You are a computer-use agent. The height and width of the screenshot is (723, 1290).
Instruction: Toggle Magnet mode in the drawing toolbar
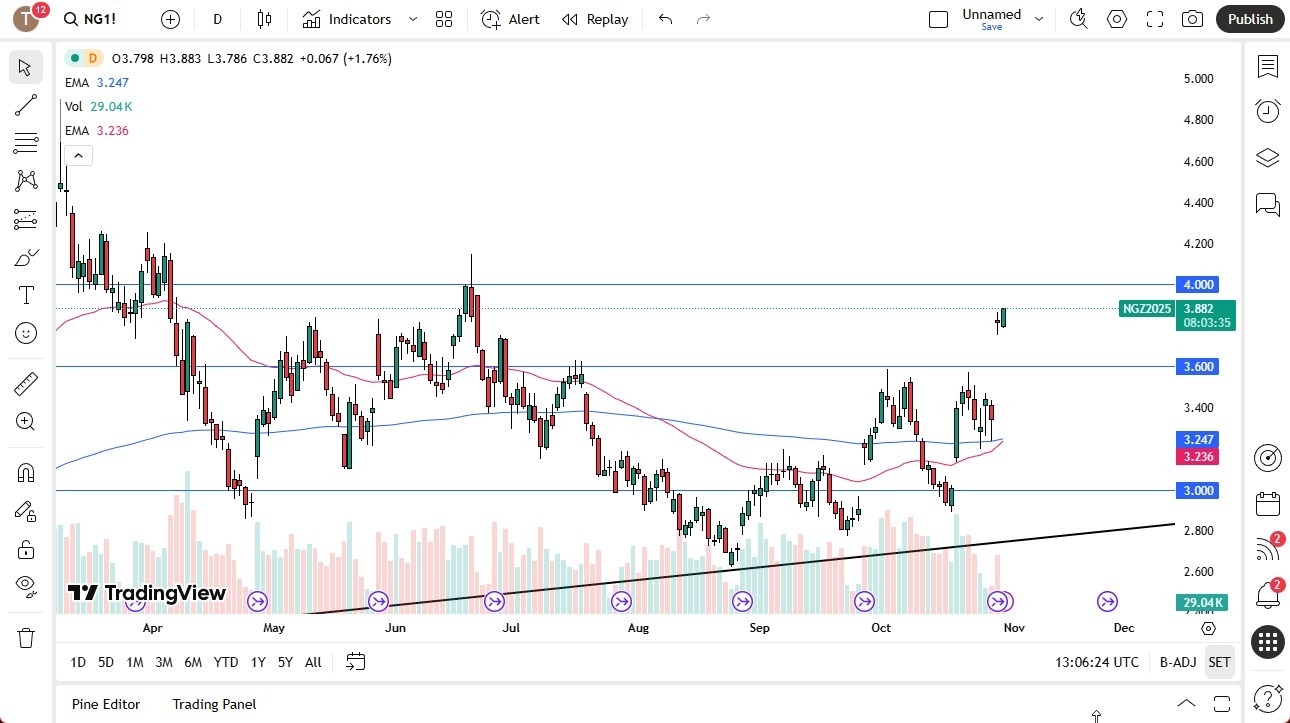tap(25, 472)
